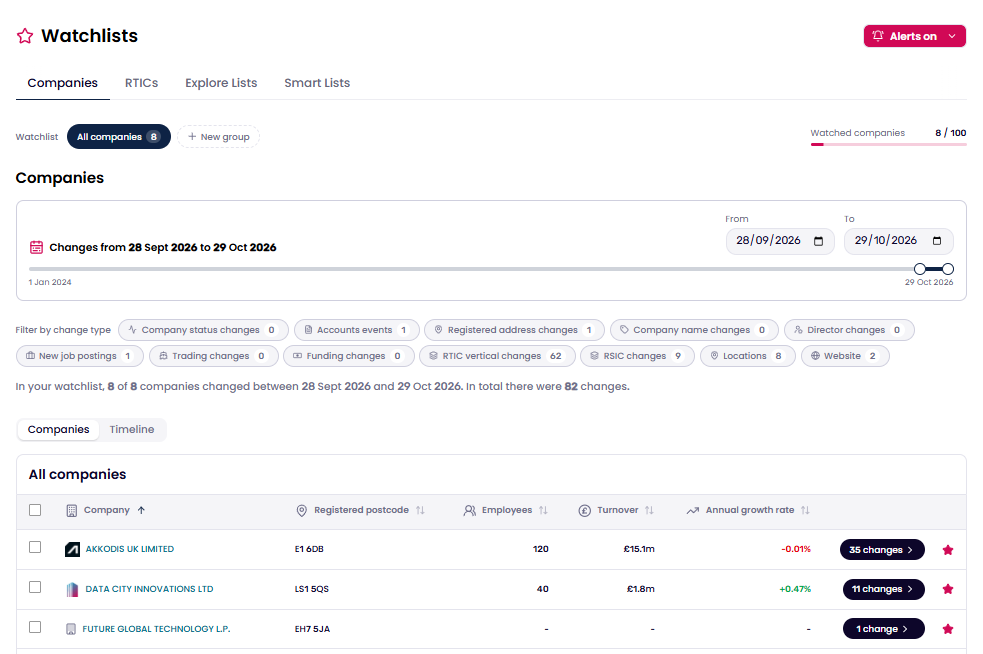The height and width of the screenshot is (654, 983).
Task: Filter by Company name changes
Action: tap(694, 330)
